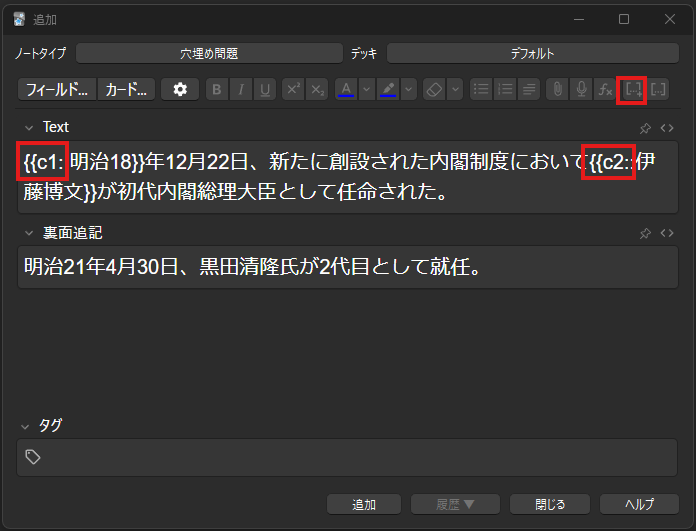The image size is (696, 531).
Task: Open text alignment options
Action: coord(529,89)
